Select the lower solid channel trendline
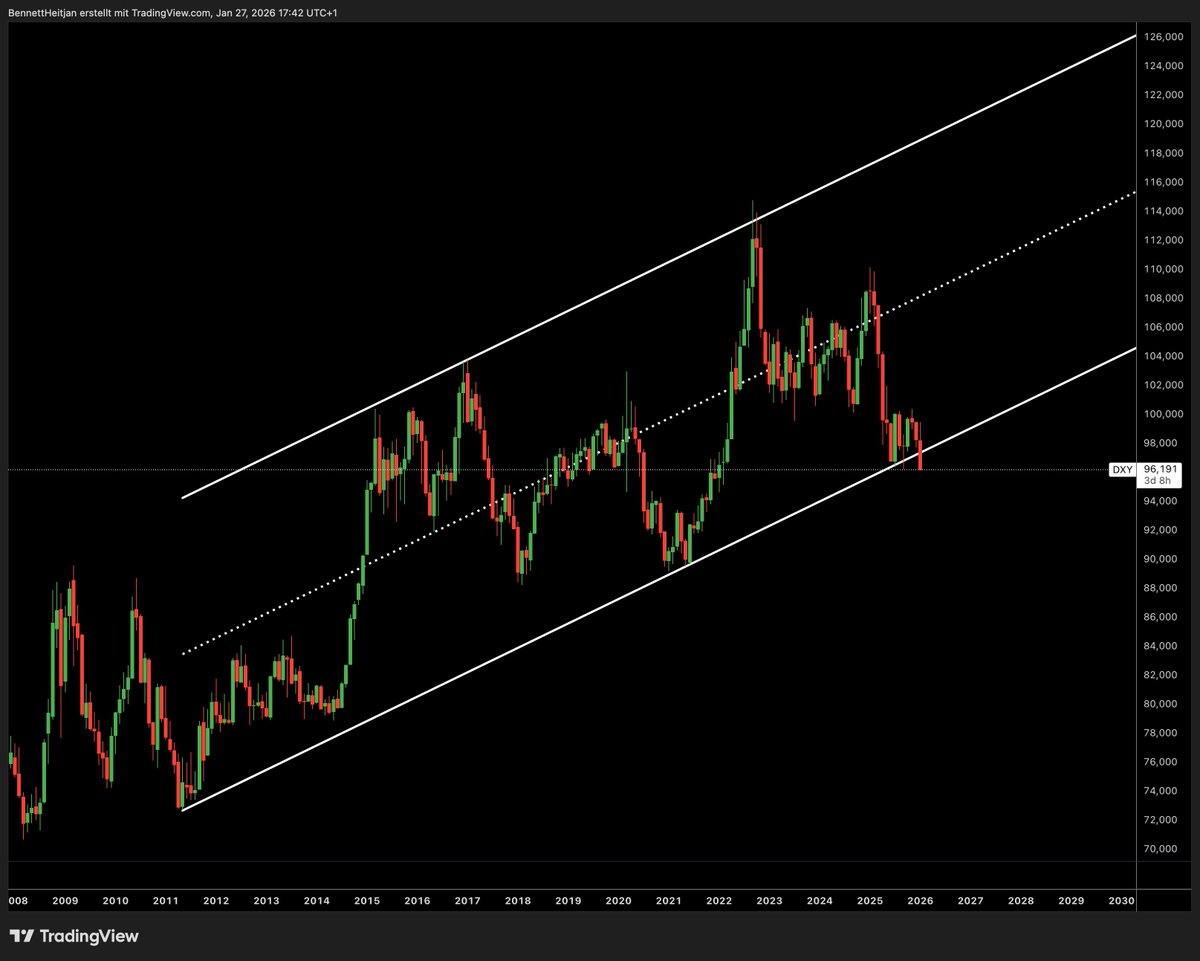This screenshot has width=1200, height=961. pyautogui.click(x=660, y=579)
